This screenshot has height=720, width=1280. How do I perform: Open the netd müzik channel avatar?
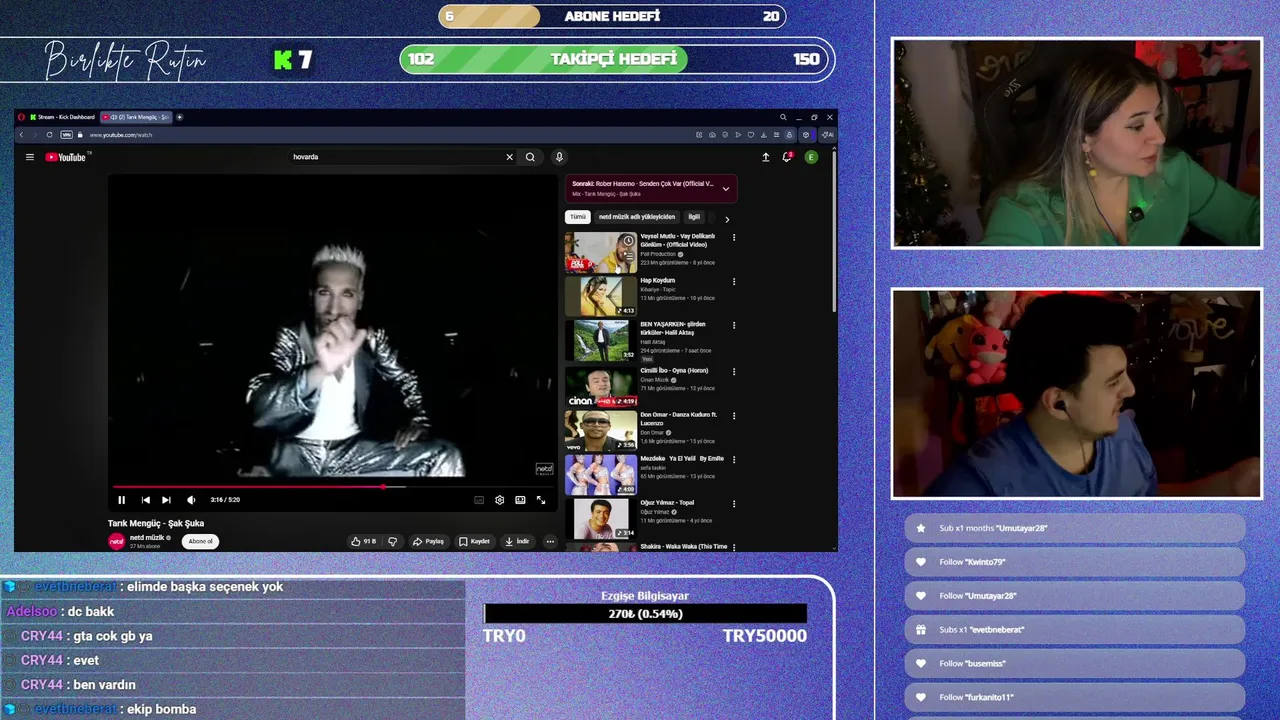click(x=116, y=541)
